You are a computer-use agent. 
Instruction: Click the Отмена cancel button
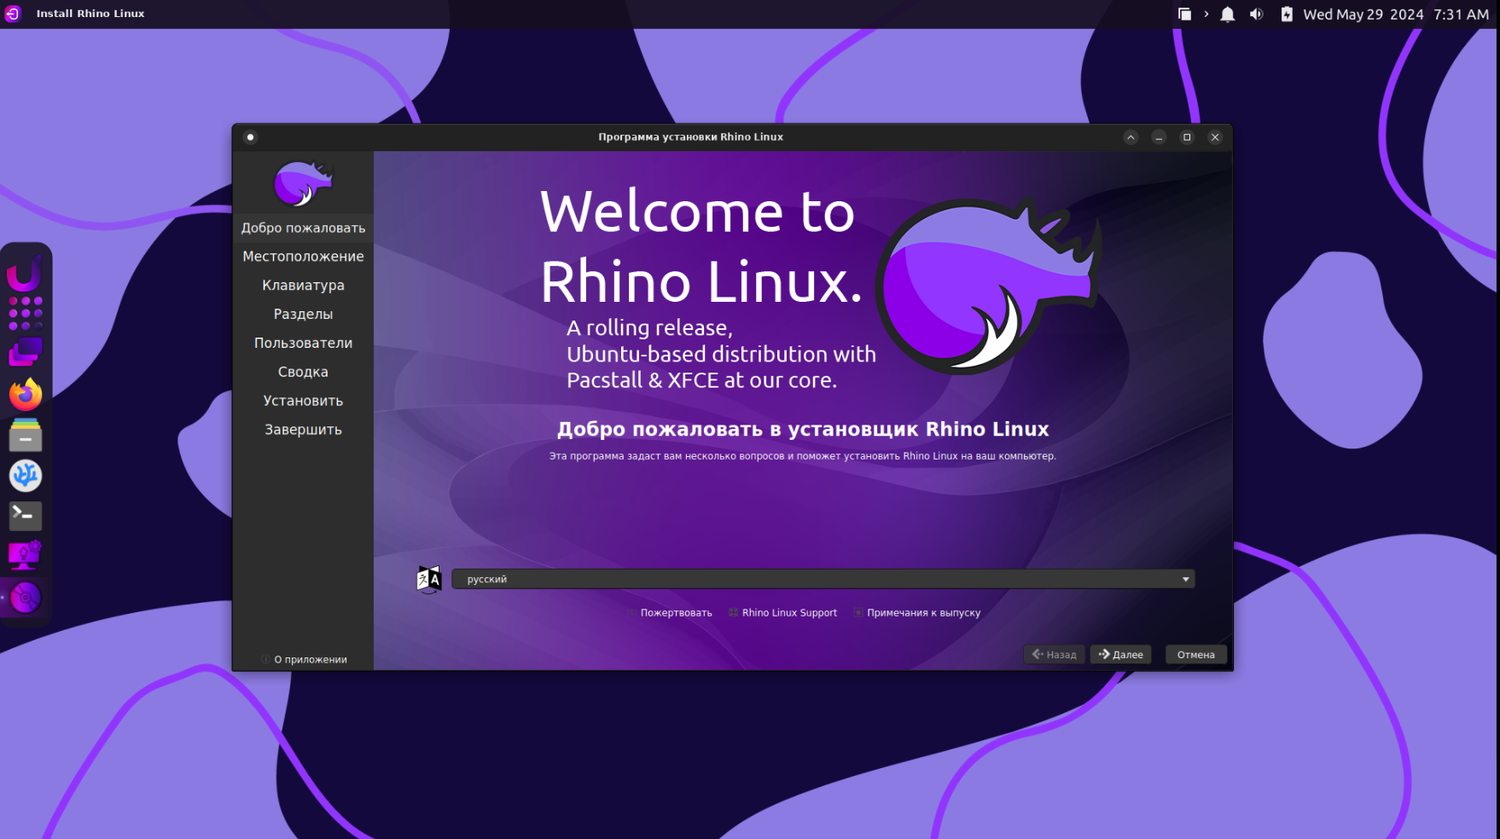1196,655
